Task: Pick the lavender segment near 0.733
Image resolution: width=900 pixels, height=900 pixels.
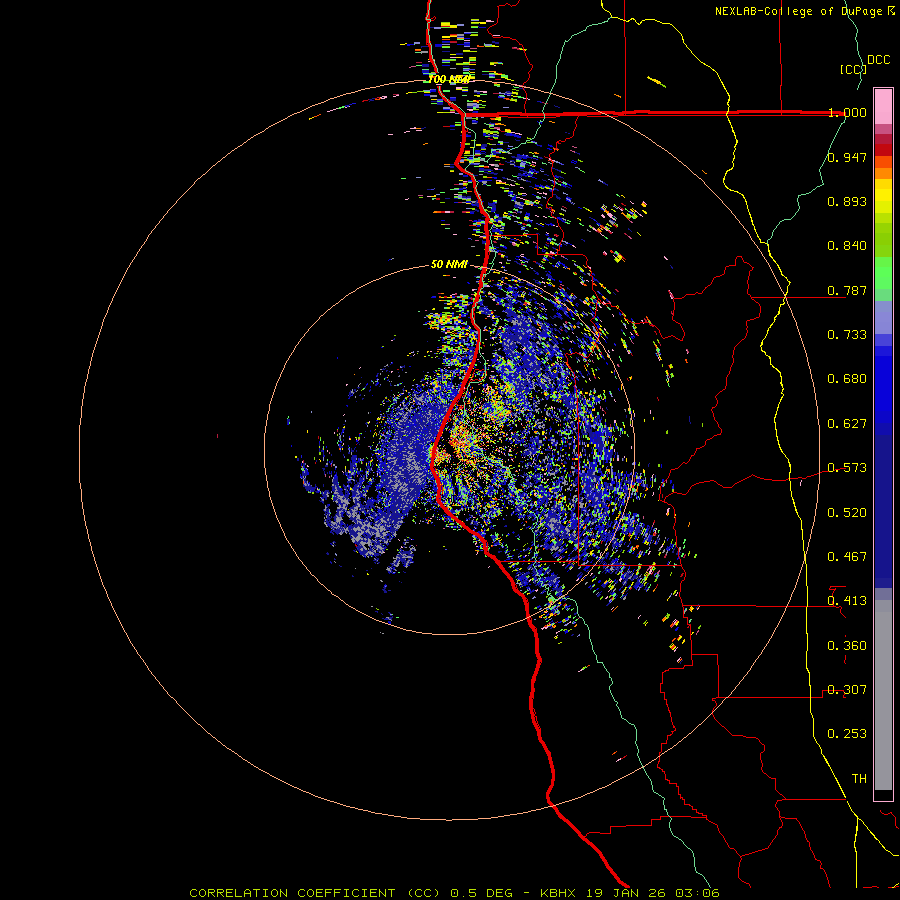Action: [x=883, y=317]
